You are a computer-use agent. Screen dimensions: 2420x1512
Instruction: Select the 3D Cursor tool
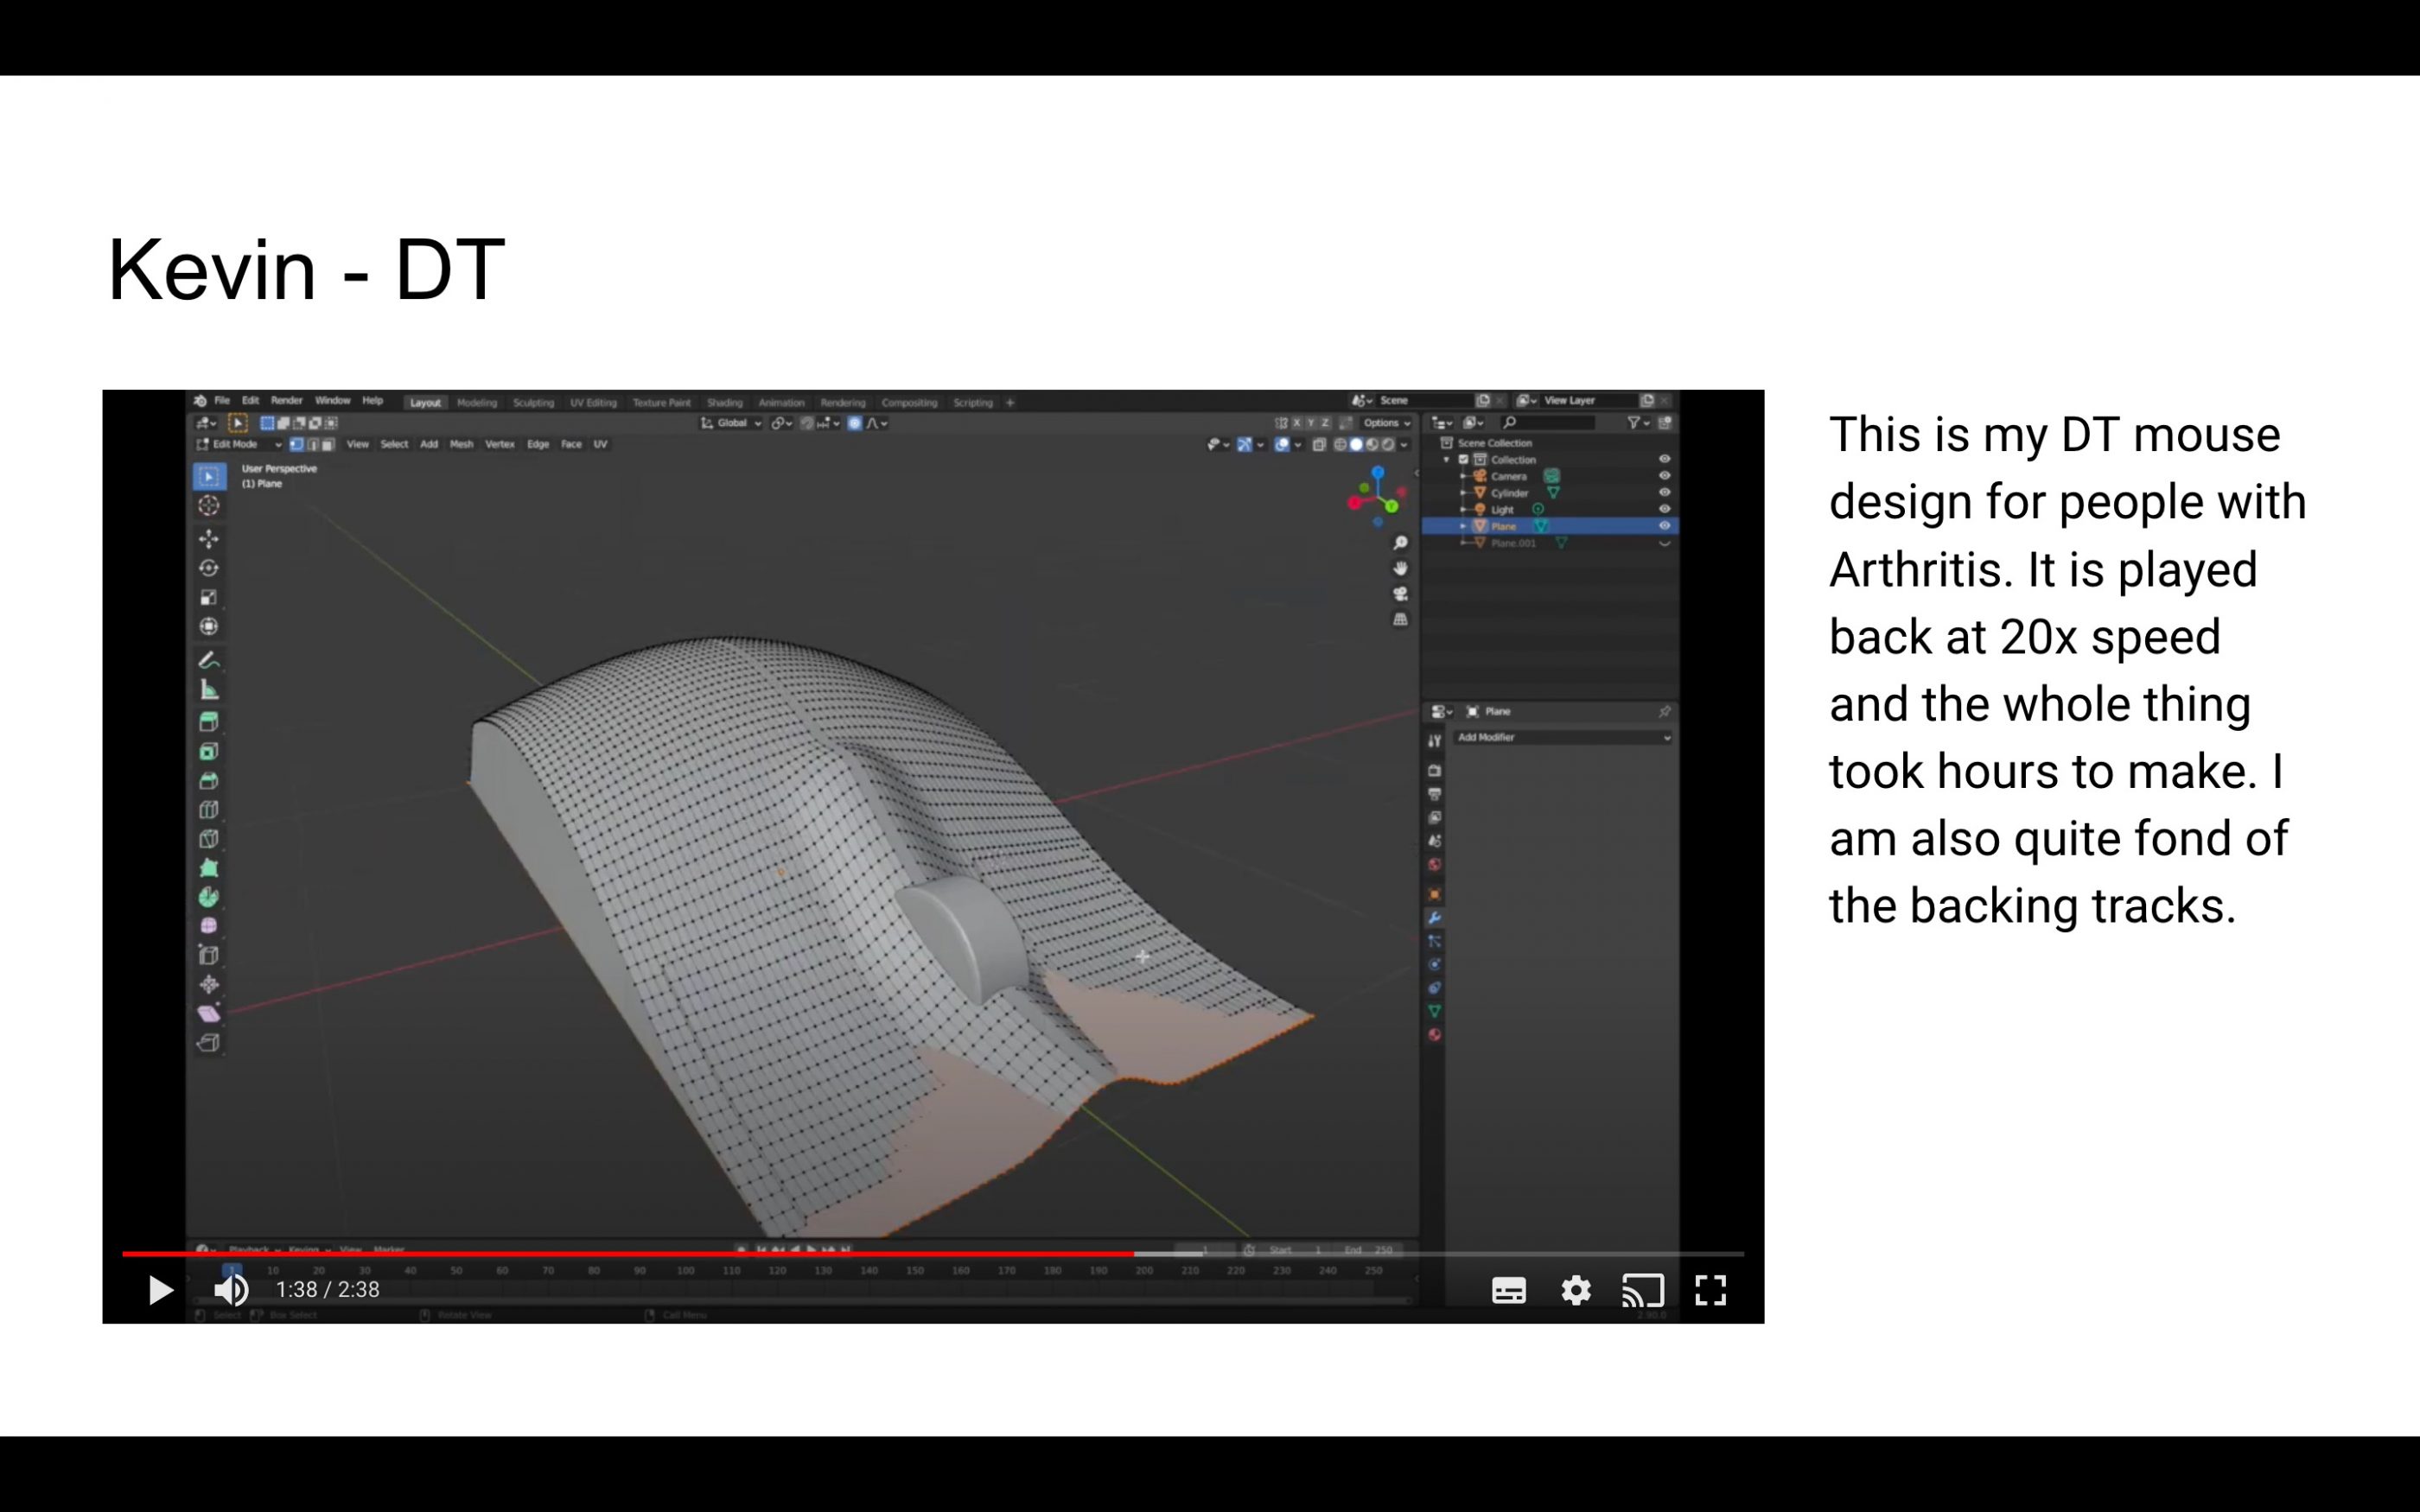pos(209,506)
